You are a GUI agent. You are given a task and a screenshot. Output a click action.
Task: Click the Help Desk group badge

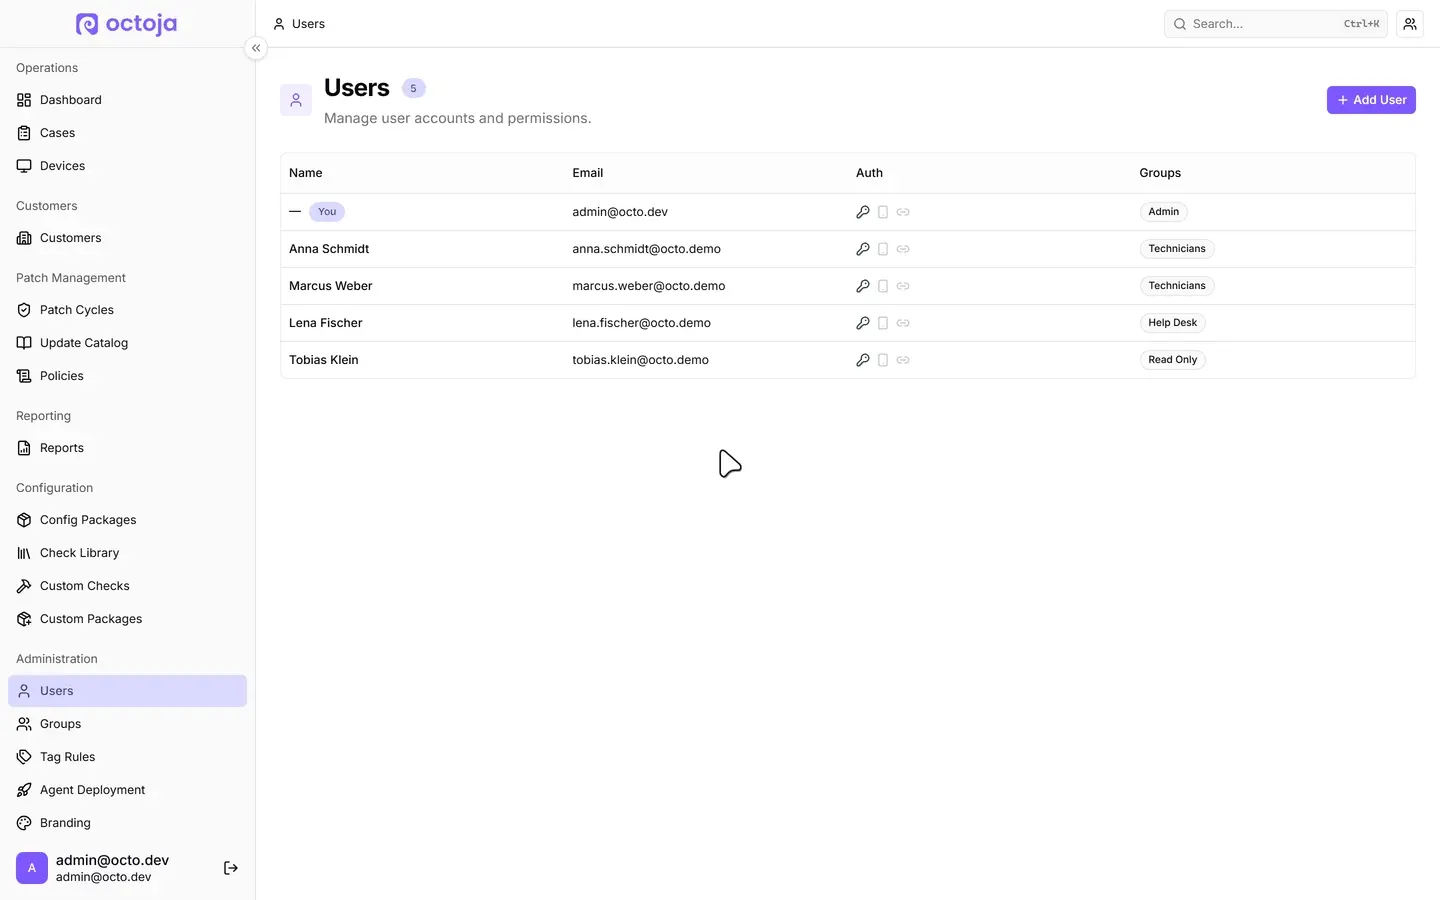1172,323
